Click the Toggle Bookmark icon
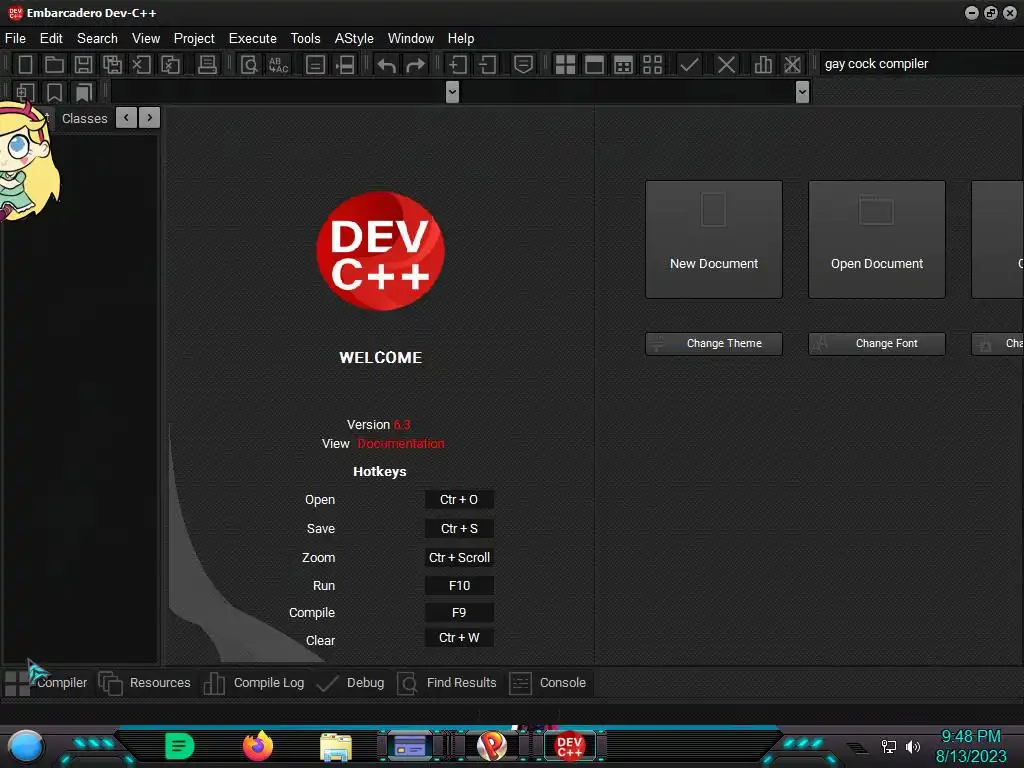Image resolution: width=1024 pixels, height=768 pixels. tap(54, 92)
